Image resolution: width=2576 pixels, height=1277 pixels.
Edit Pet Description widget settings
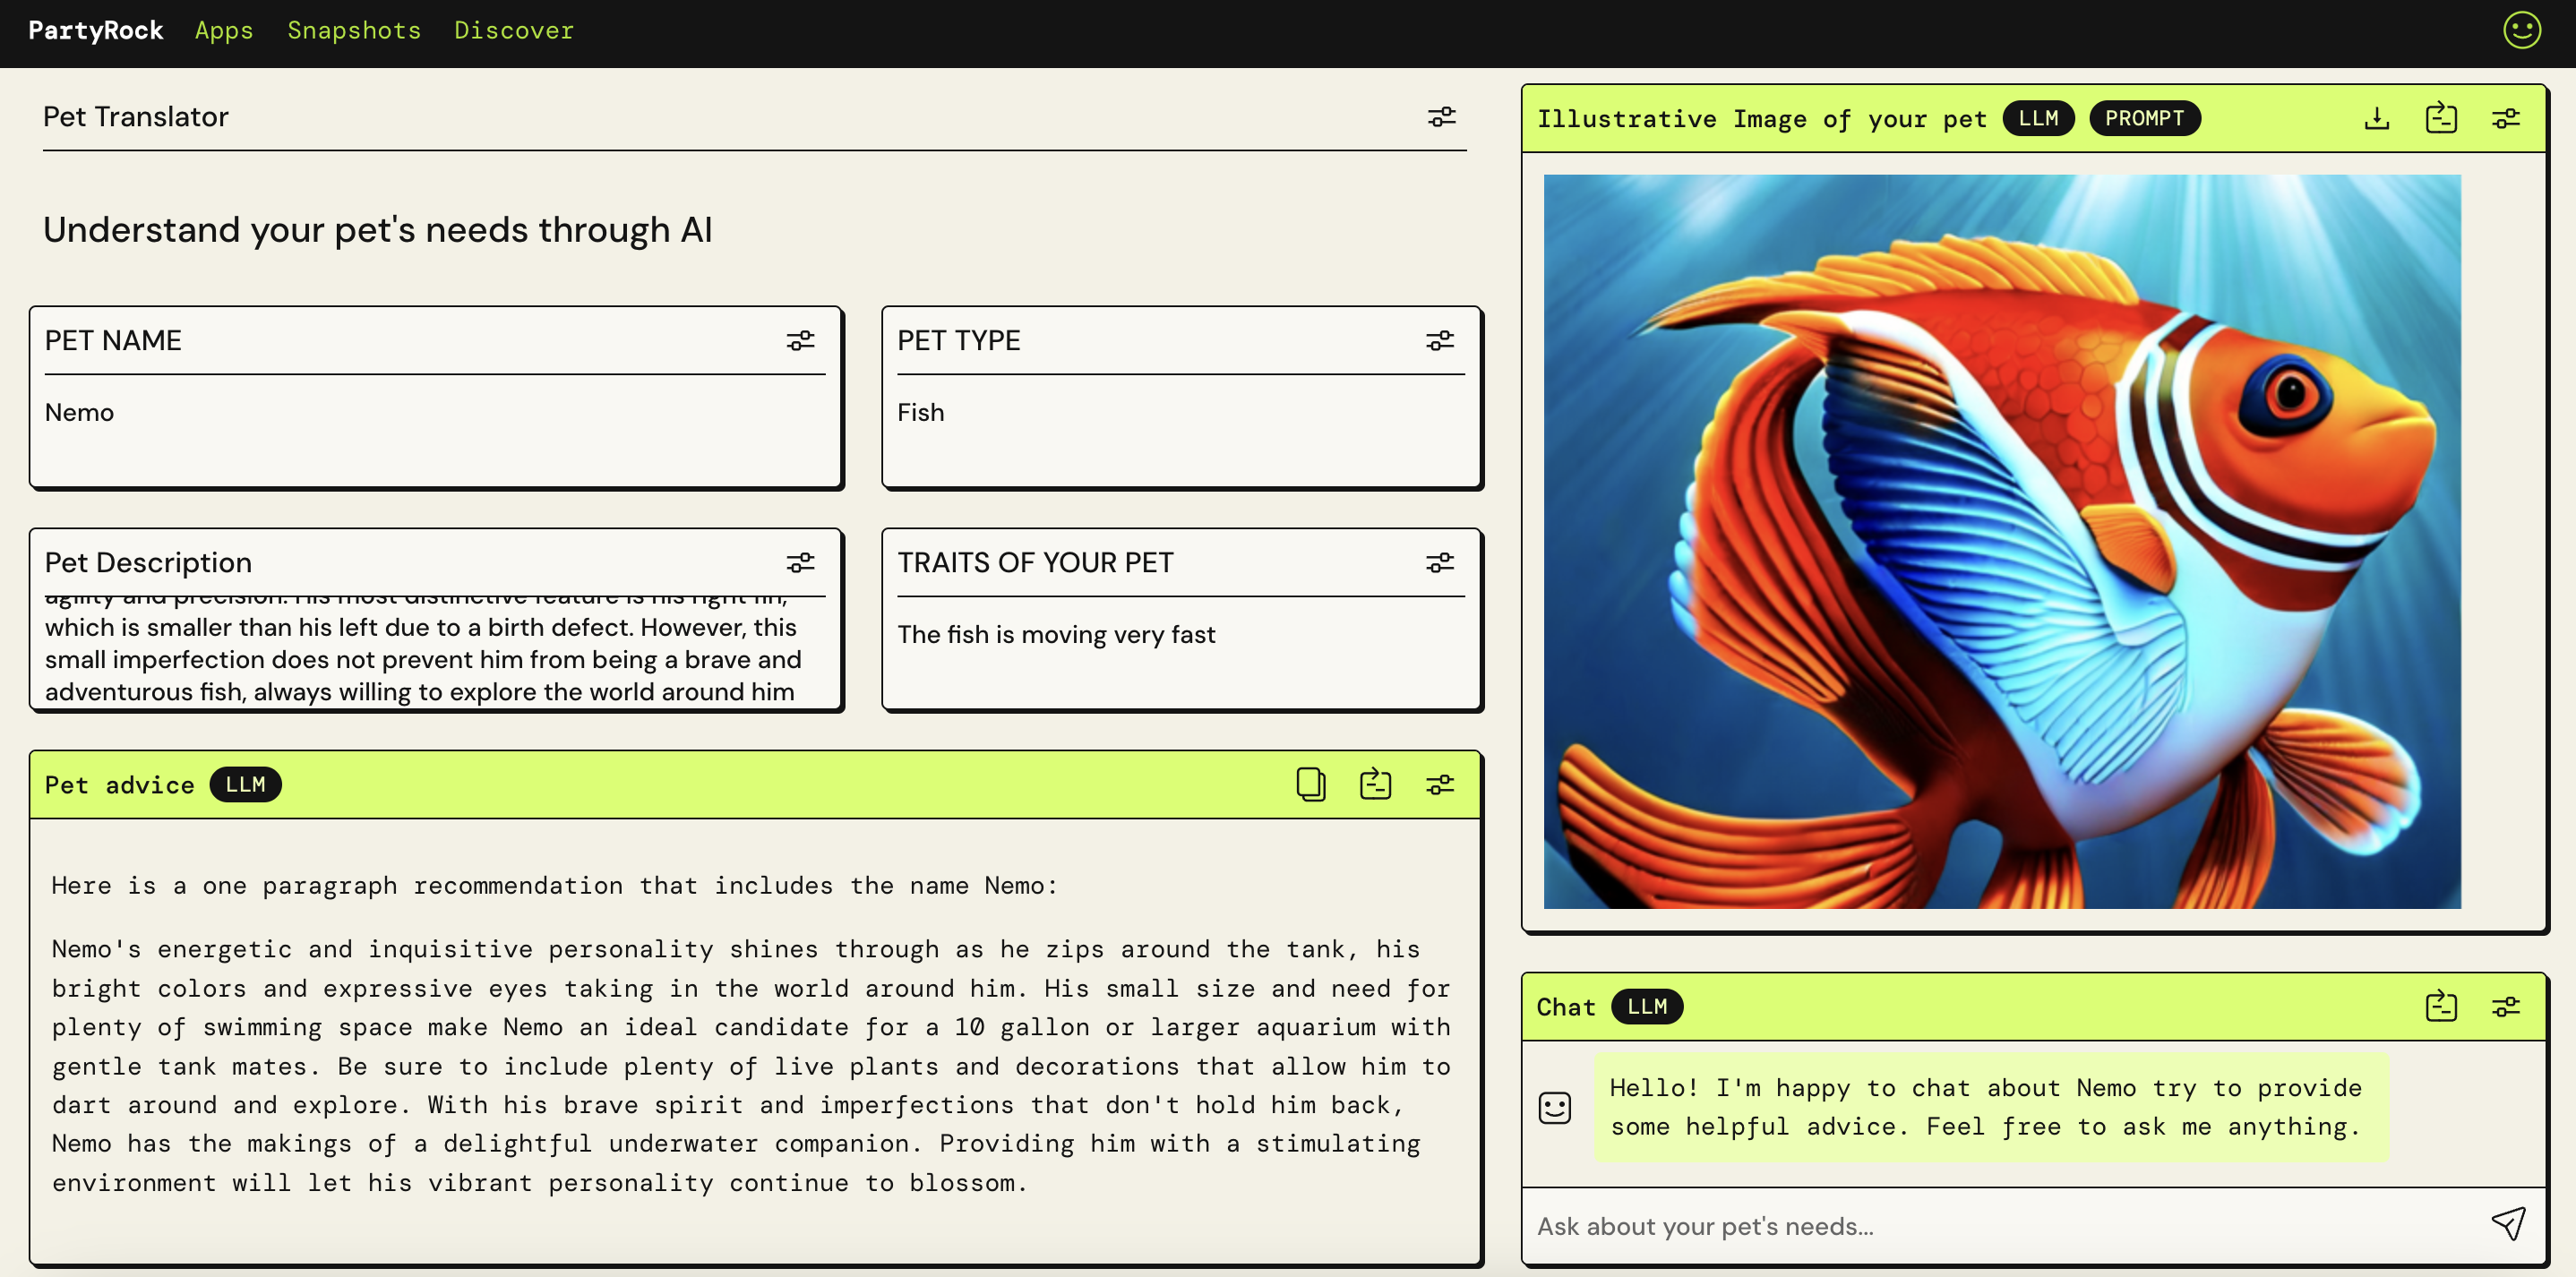(800, 563)
